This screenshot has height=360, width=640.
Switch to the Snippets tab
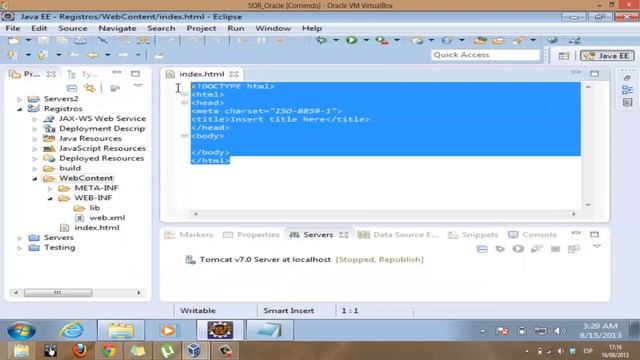[473, 235]
